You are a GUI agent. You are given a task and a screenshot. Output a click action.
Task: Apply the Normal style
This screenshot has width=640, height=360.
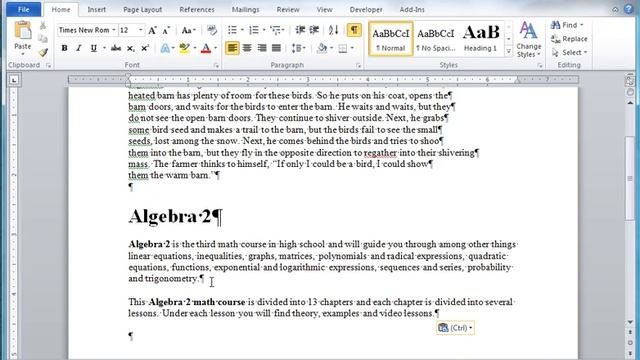pos(391,39)
